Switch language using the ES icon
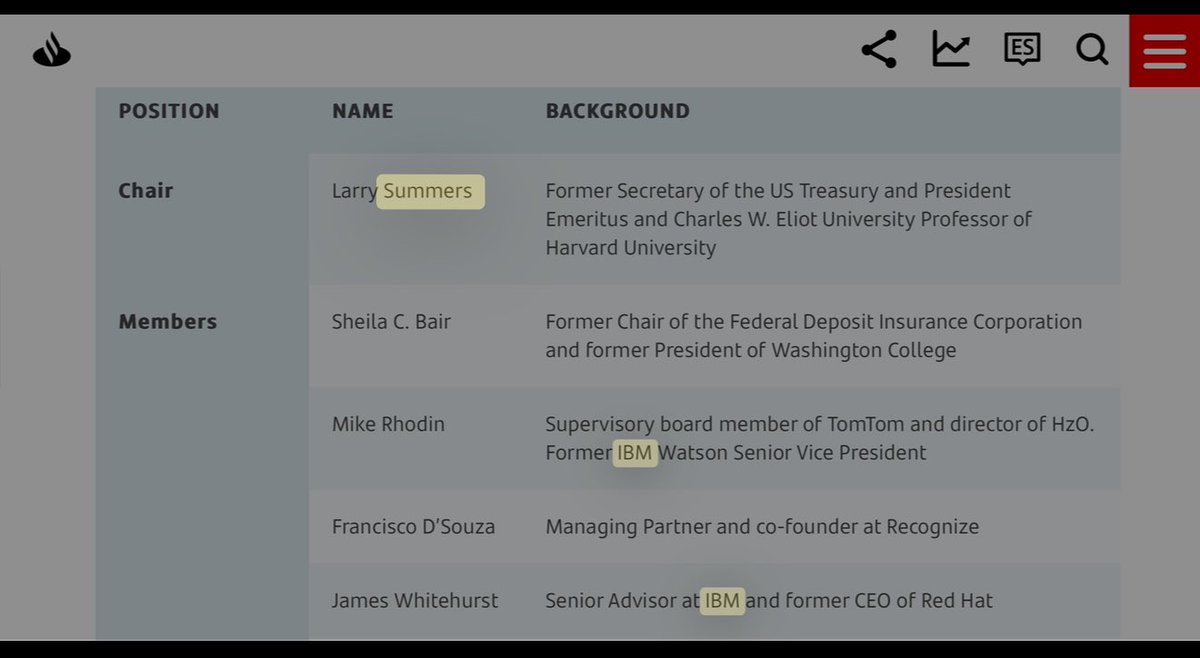 click(x=1021, y=49)
